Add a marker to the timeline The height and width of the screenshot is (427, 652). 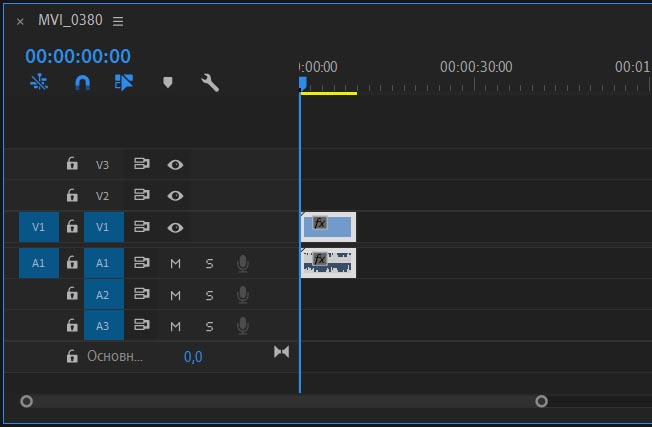click(x=168, y=82)
